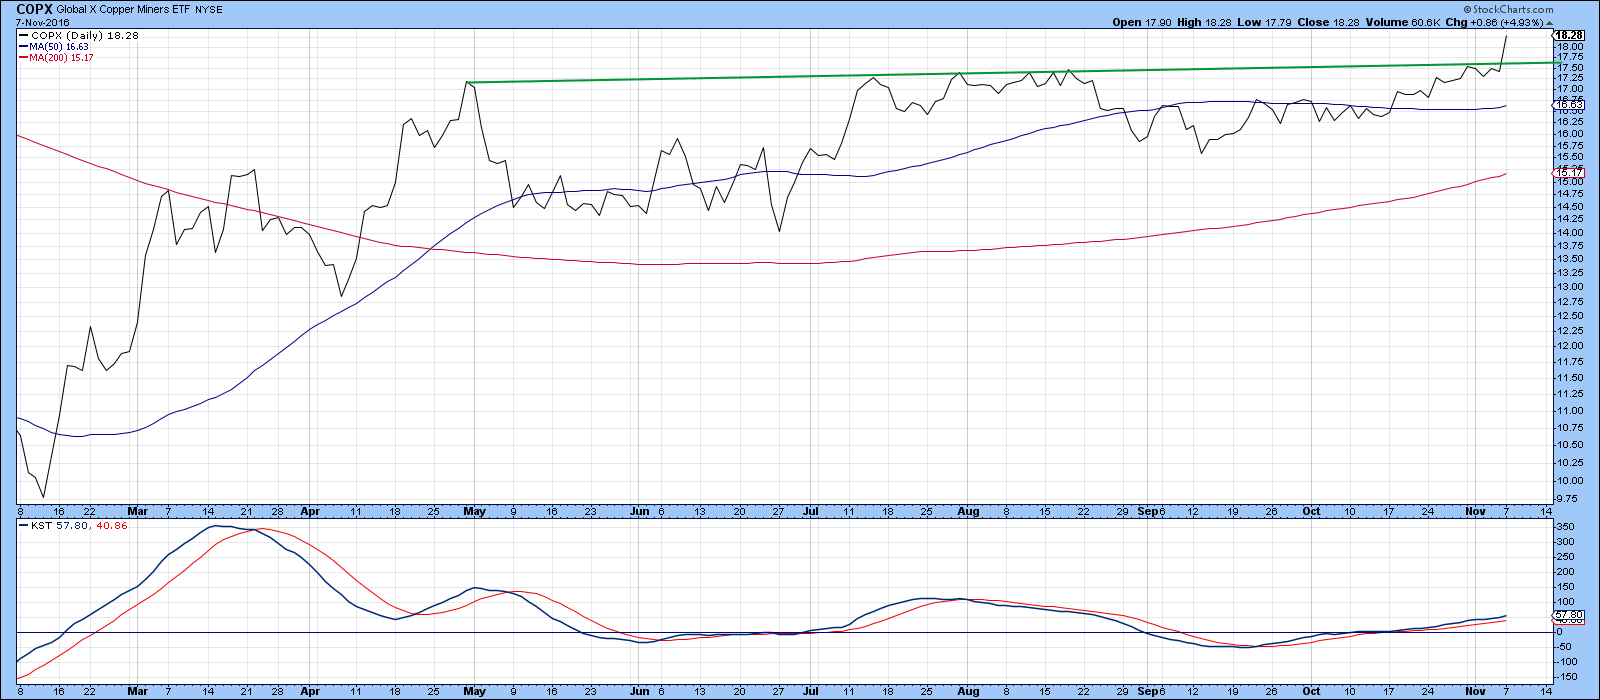
Task: Click the 57.80 KST tag on indicator axis
Action: [x=1570, y=615]
